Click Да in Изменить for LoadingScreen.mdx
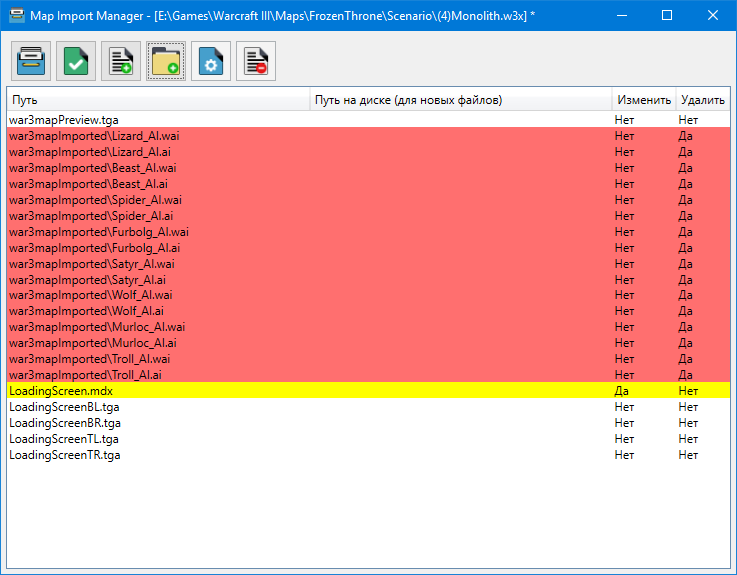 621,391
